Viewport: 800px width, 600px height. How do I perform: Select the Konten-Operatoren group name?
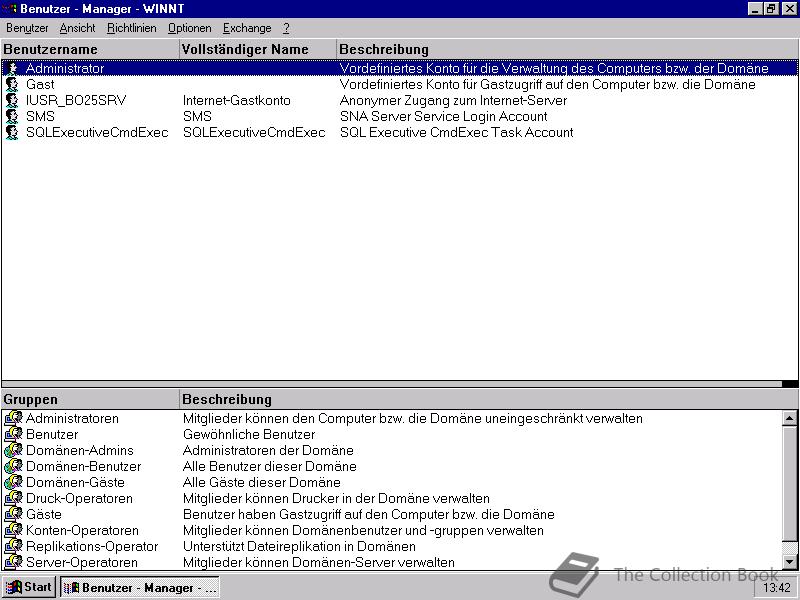[82, 531]
